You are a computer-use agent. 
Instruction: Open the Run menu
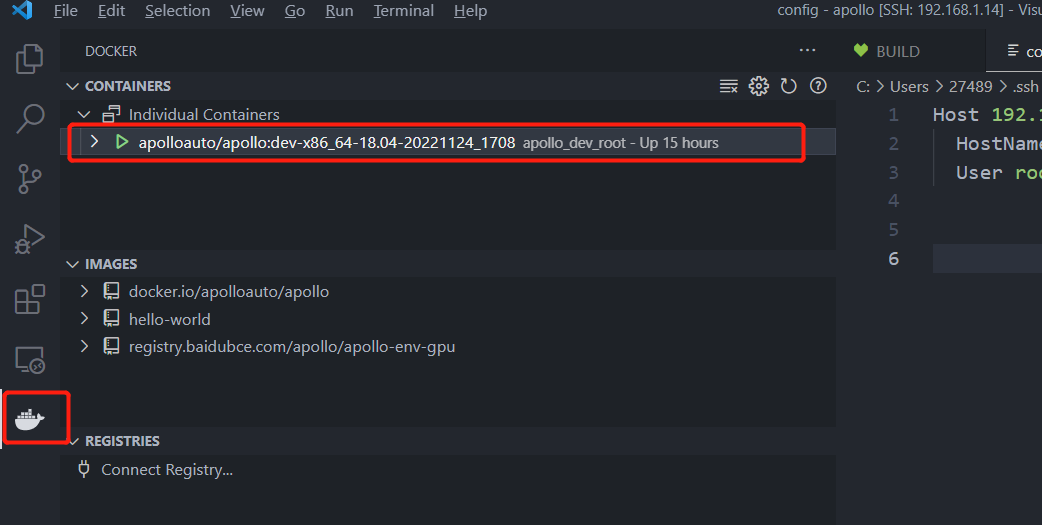339,11
